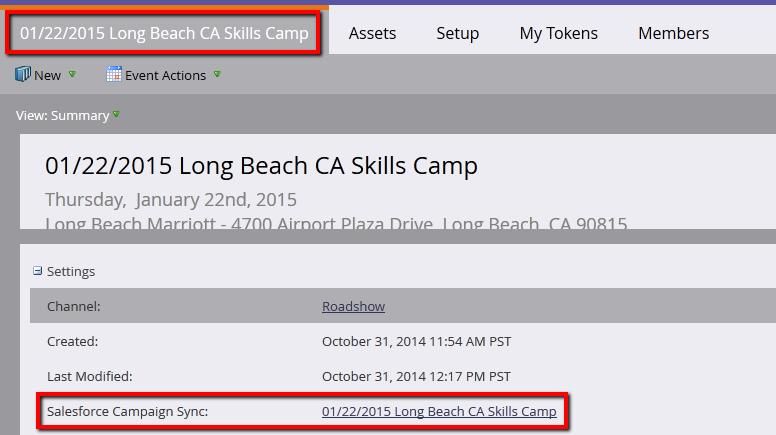Click the New program icon
The height and width of the screenshot is (435, 776).
[23, 75]
